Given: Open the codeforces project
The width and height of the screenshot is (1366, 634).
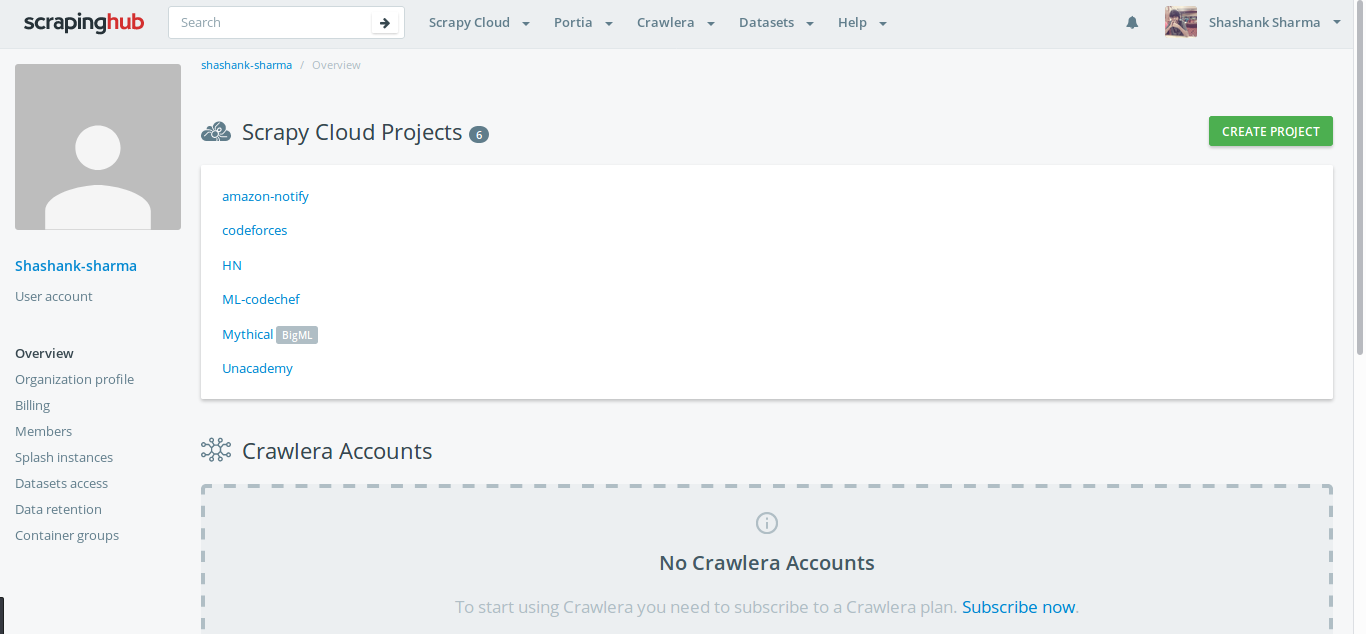Looking at the screenshot, I should (x=254, y=230).
